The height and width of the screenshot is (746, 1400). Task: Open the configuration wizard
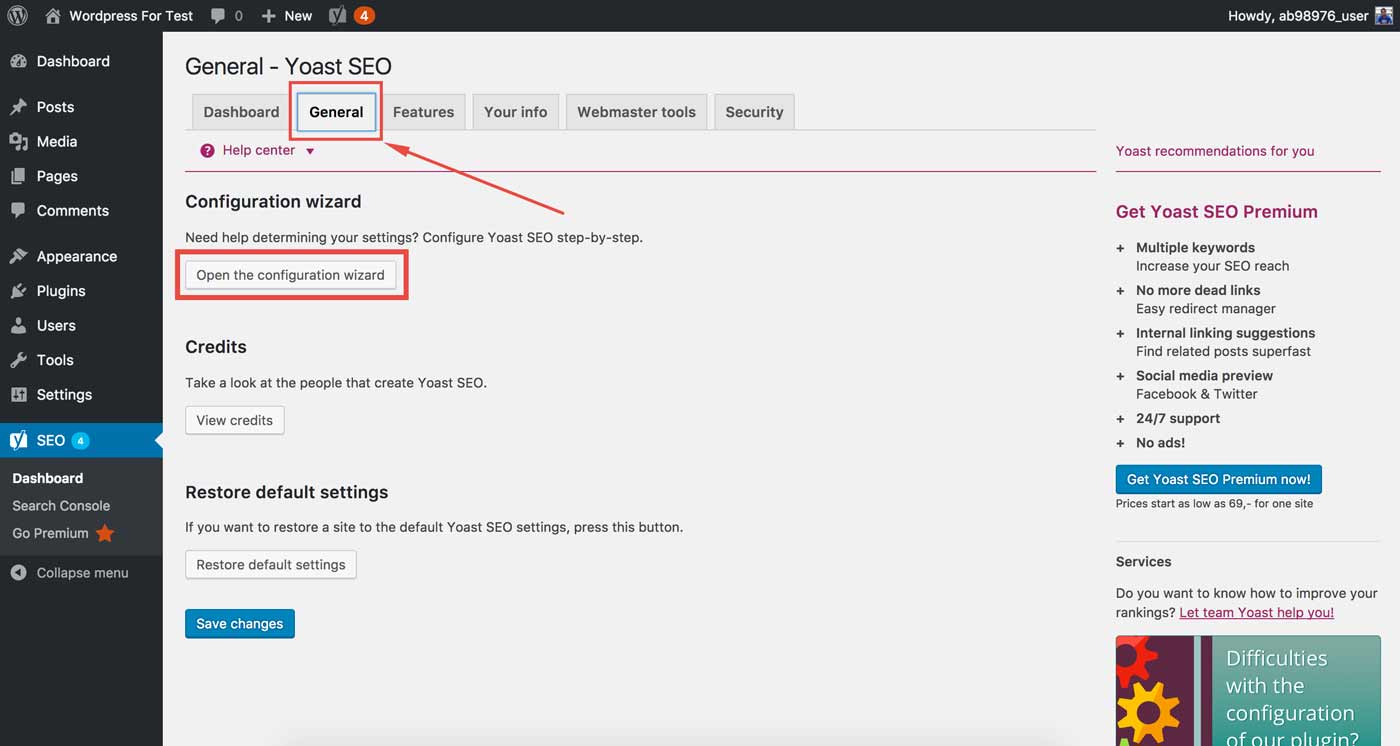[290, 275]
